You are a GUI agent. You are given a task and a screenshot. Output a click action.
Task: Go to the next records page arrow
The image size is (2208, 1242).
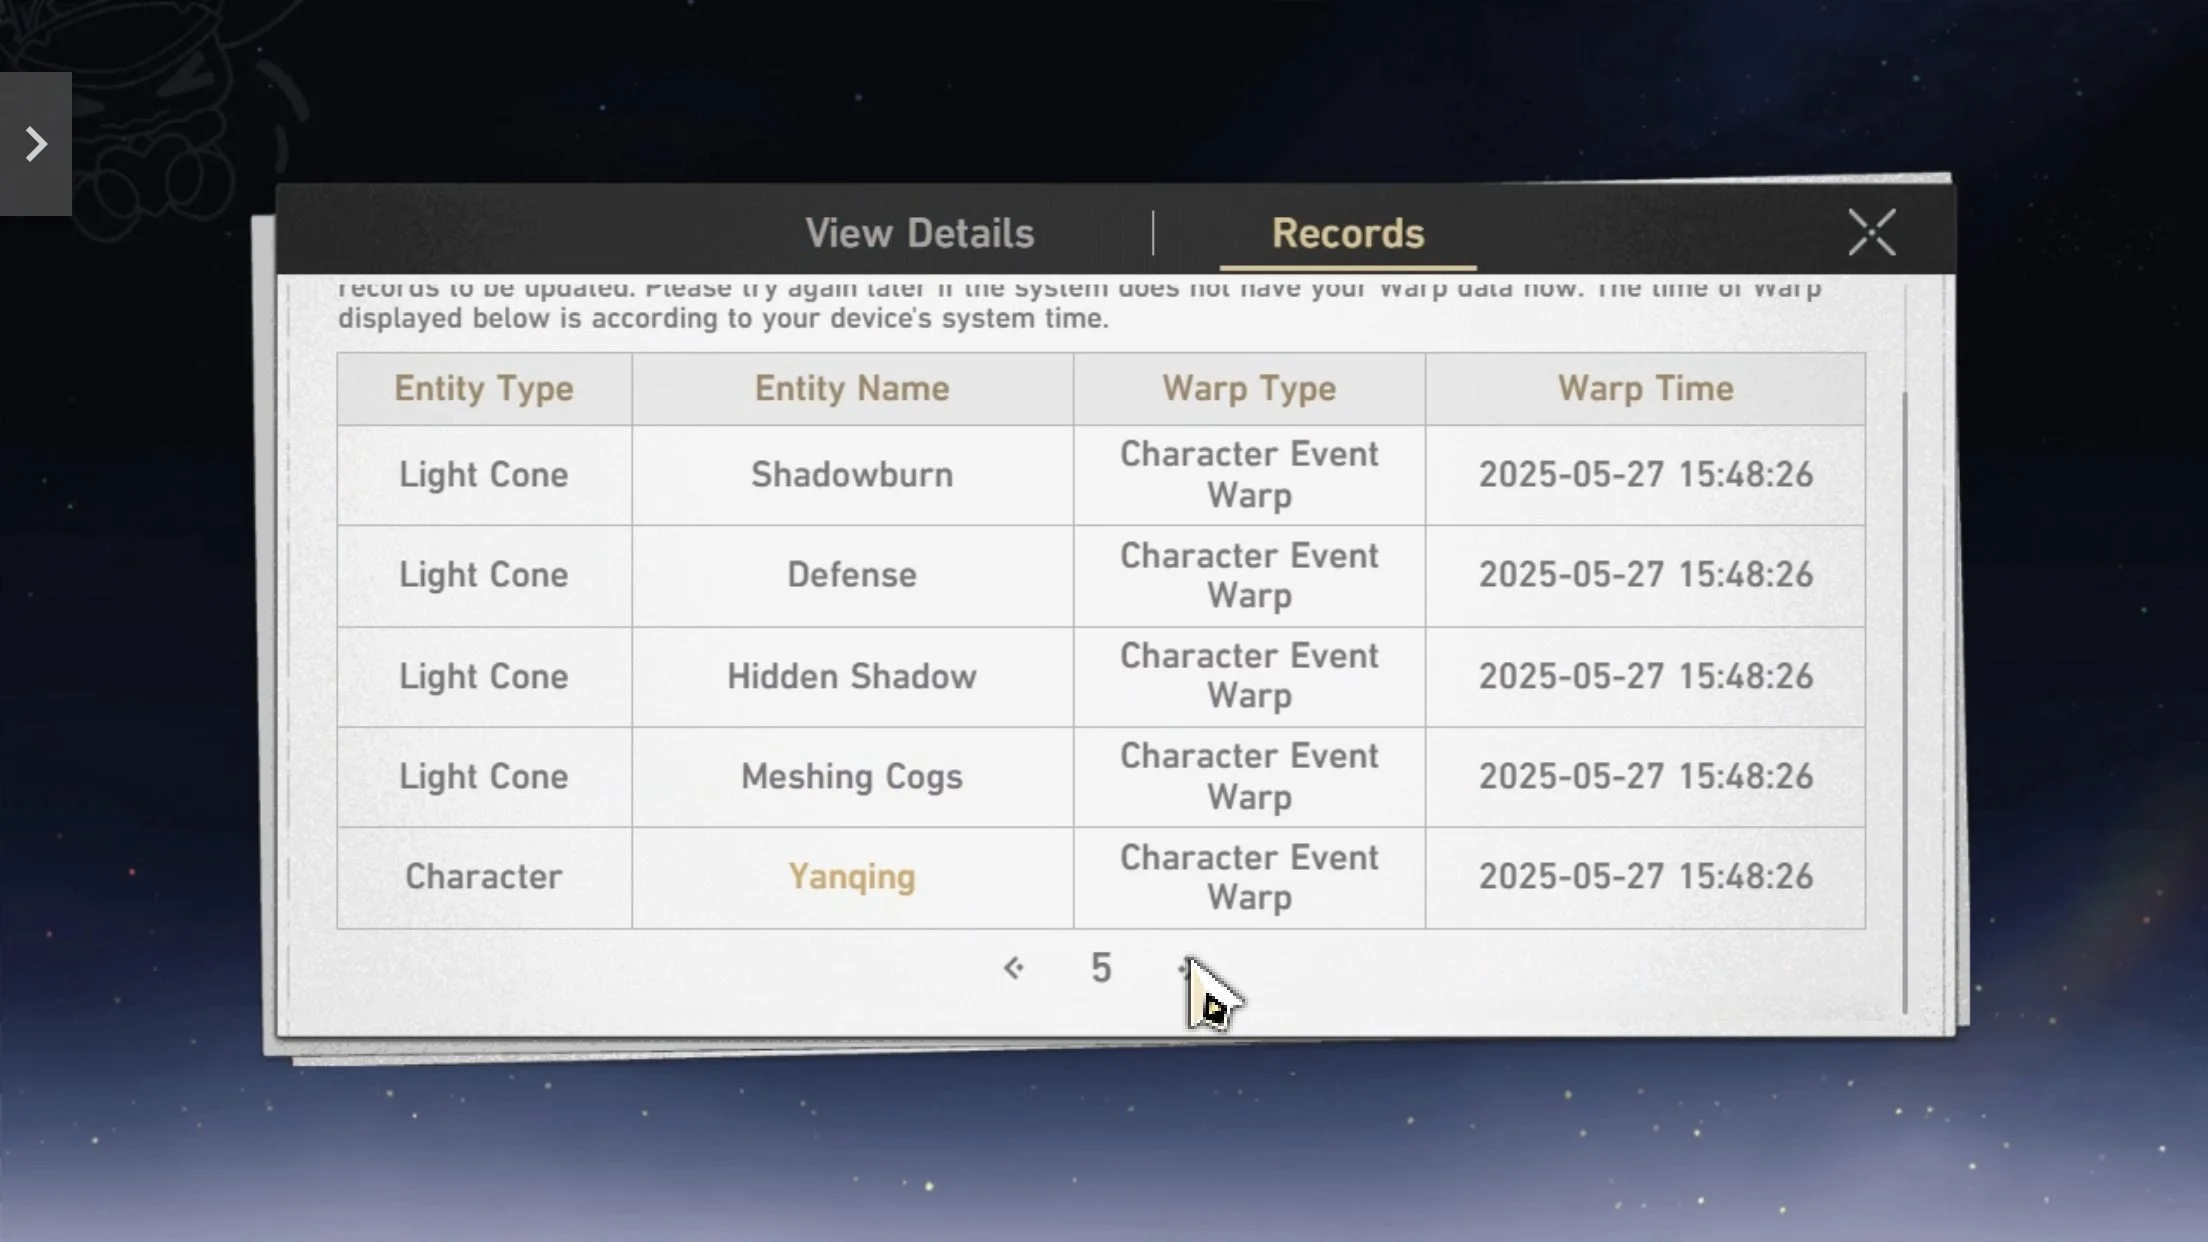[x=1187, y=968]
